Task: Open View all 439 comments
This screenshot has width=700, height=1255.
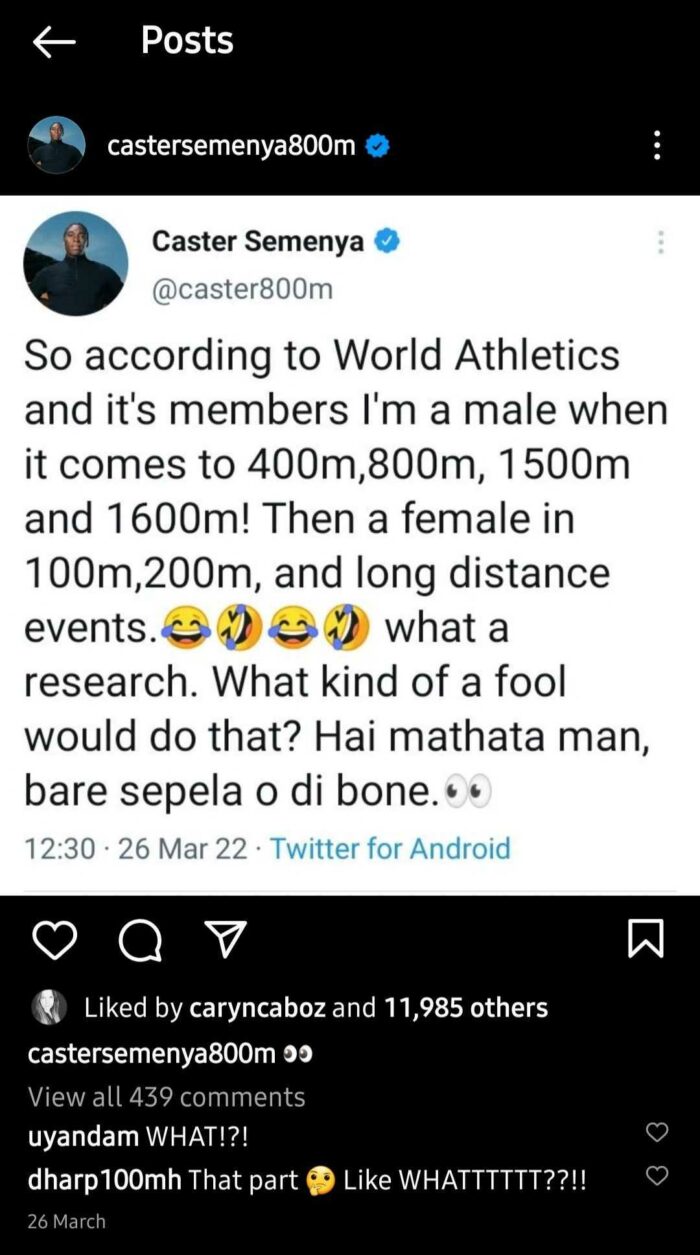Action: (166, 1096)
